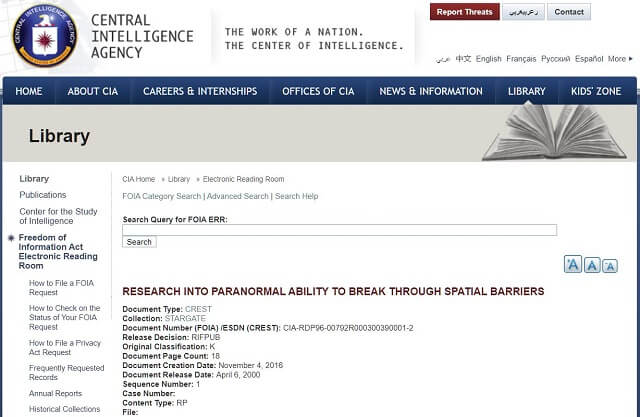Open Publications sidebar link

pos(42,195)
